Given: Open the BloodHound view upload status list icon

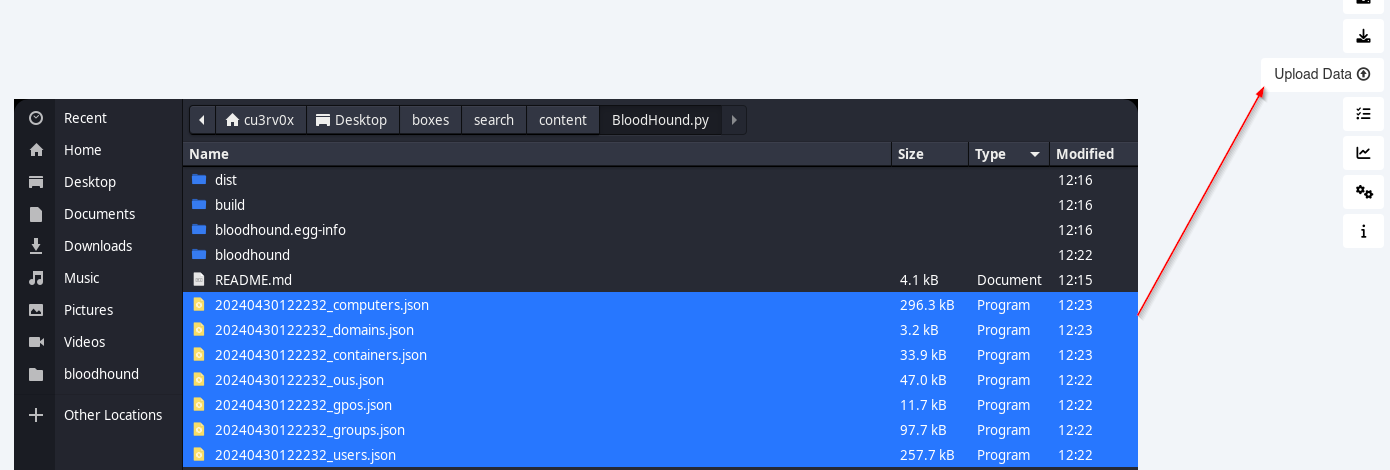Looking at the screenshot, I should (x=1363, y=114).
